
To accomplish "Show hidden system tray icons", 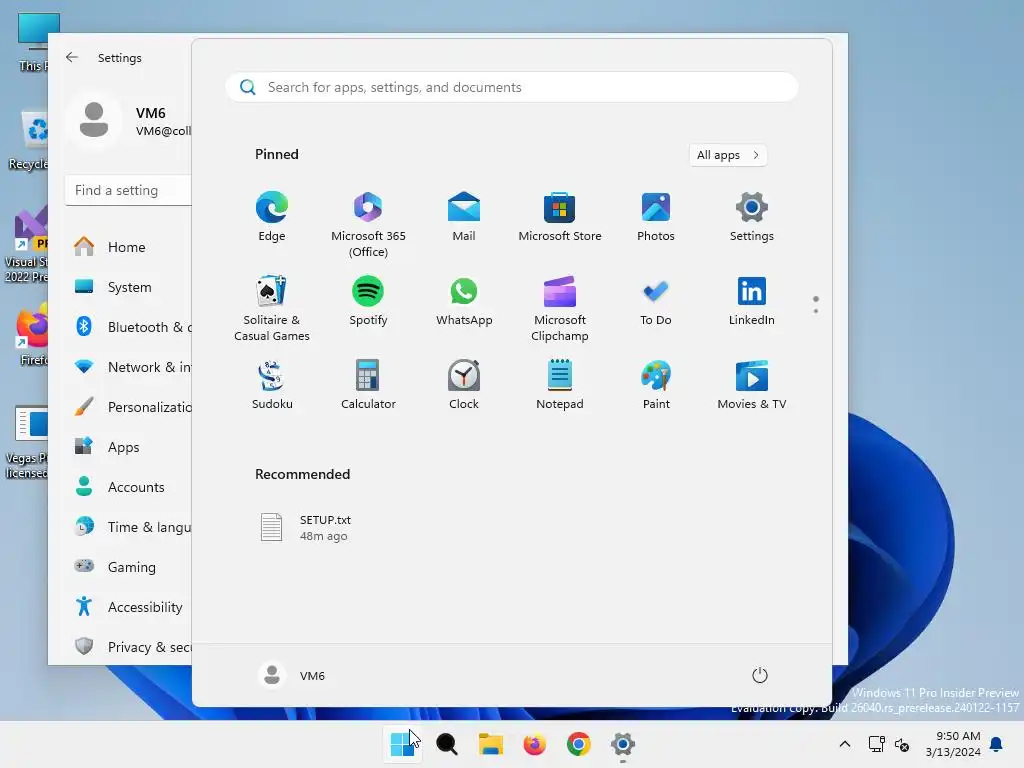I will pos(844,744).
